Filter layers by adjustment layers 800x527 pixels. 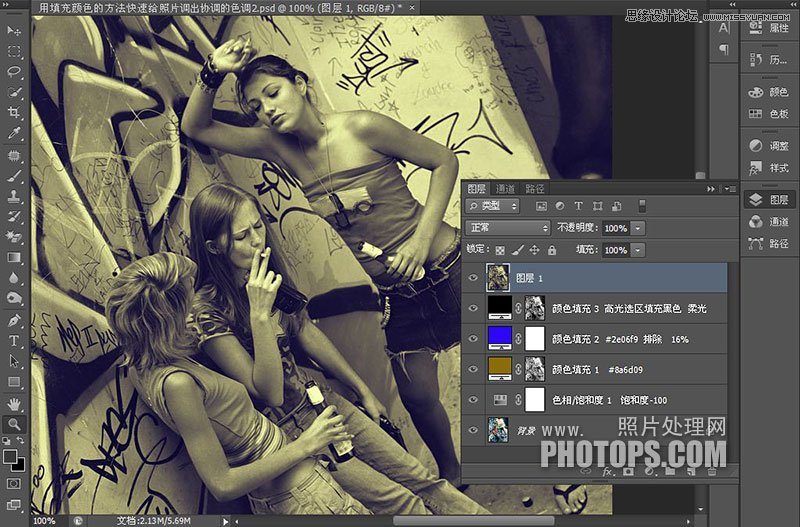[560, 206]
